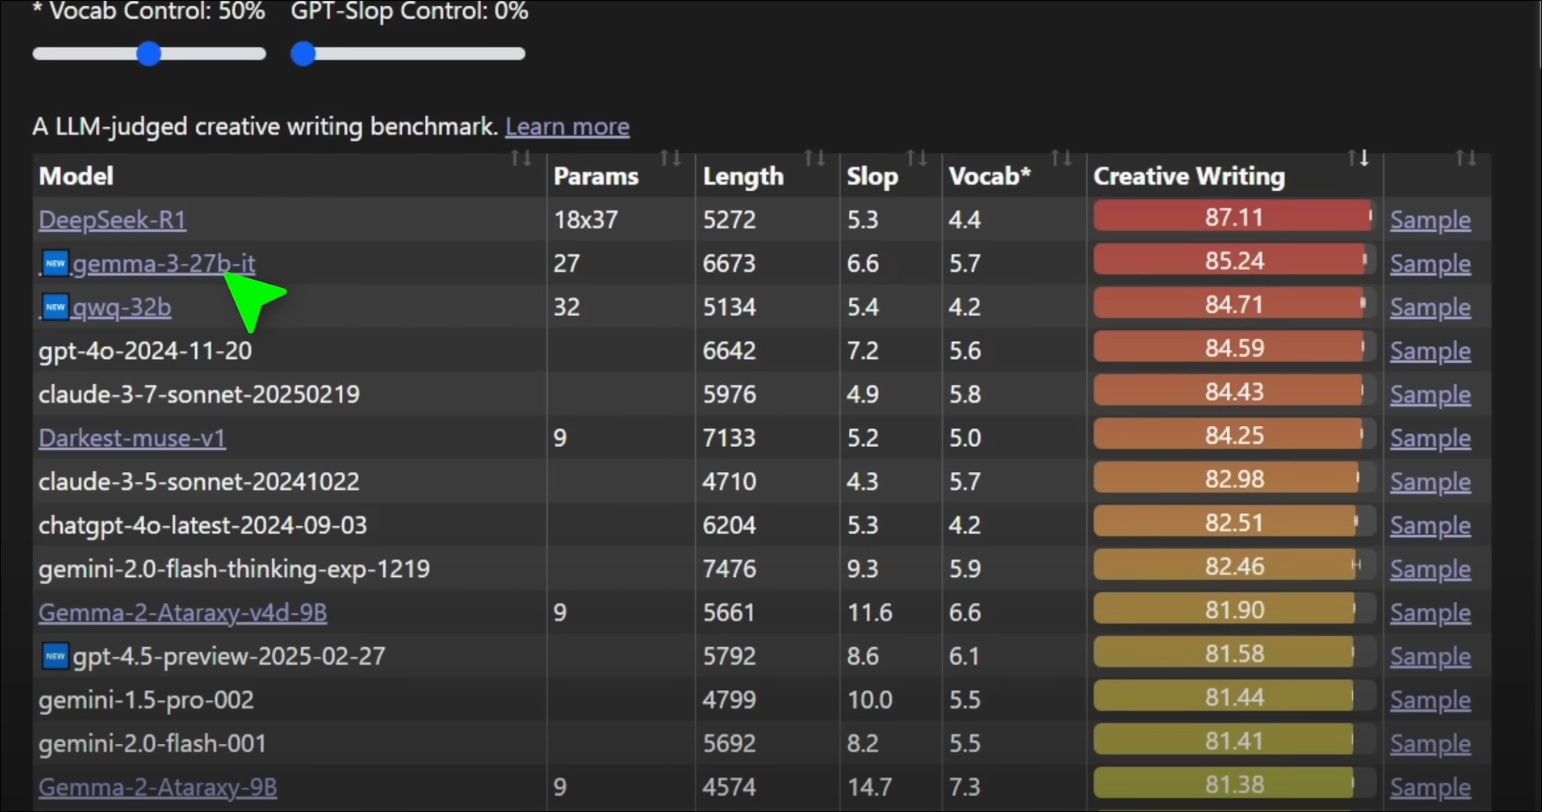Click sort arrows above Sample column
Image resolution: width=1542 pixels, height=812 pixels.
coord(1466,158)
